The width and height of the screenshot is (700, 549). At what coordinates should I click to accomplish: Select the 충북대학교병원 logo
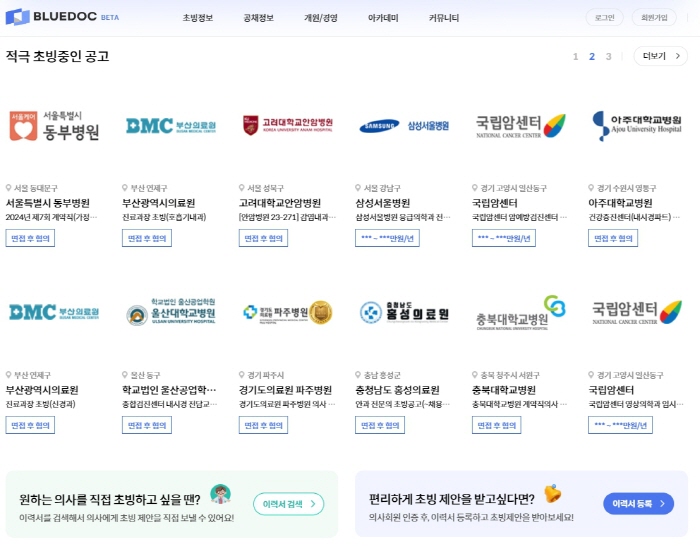pyautogui.click(x=521, y=312)
